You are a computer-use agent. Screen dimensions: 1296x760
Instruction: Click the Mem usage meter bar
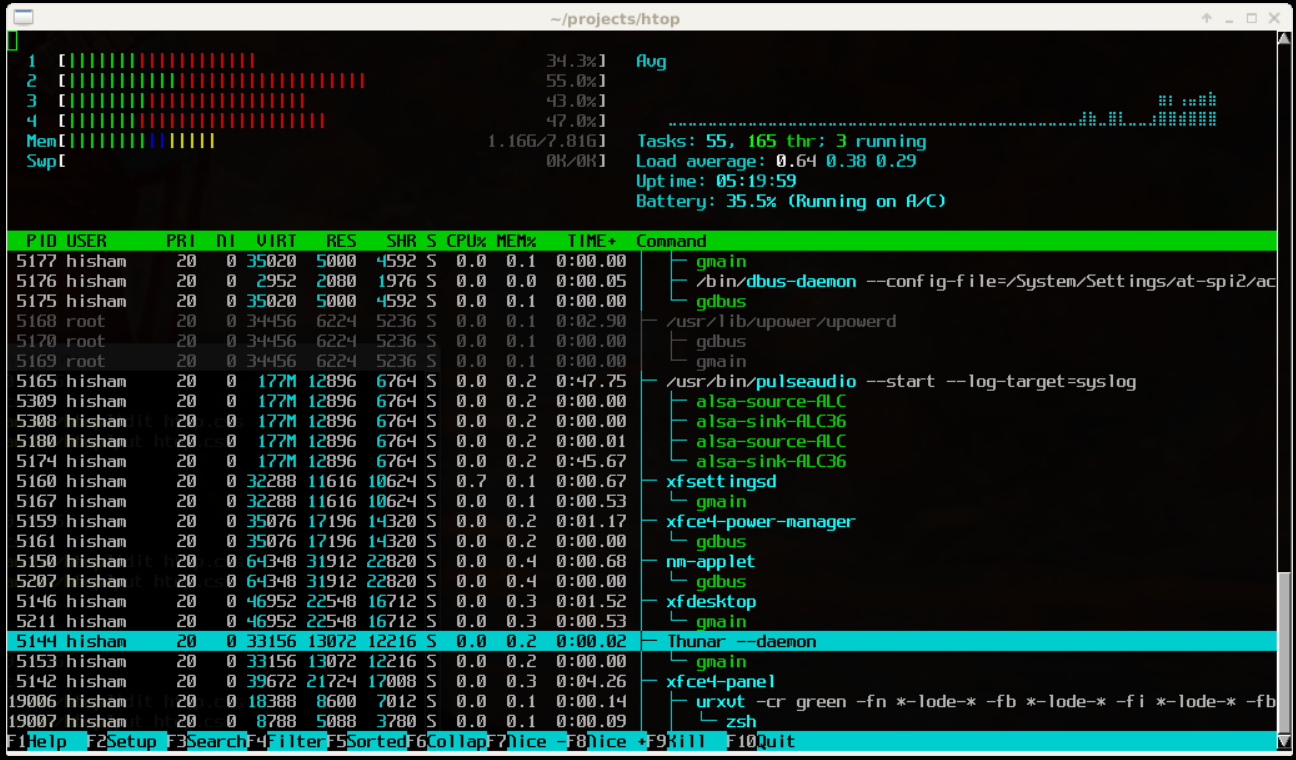tap(332, 141)
